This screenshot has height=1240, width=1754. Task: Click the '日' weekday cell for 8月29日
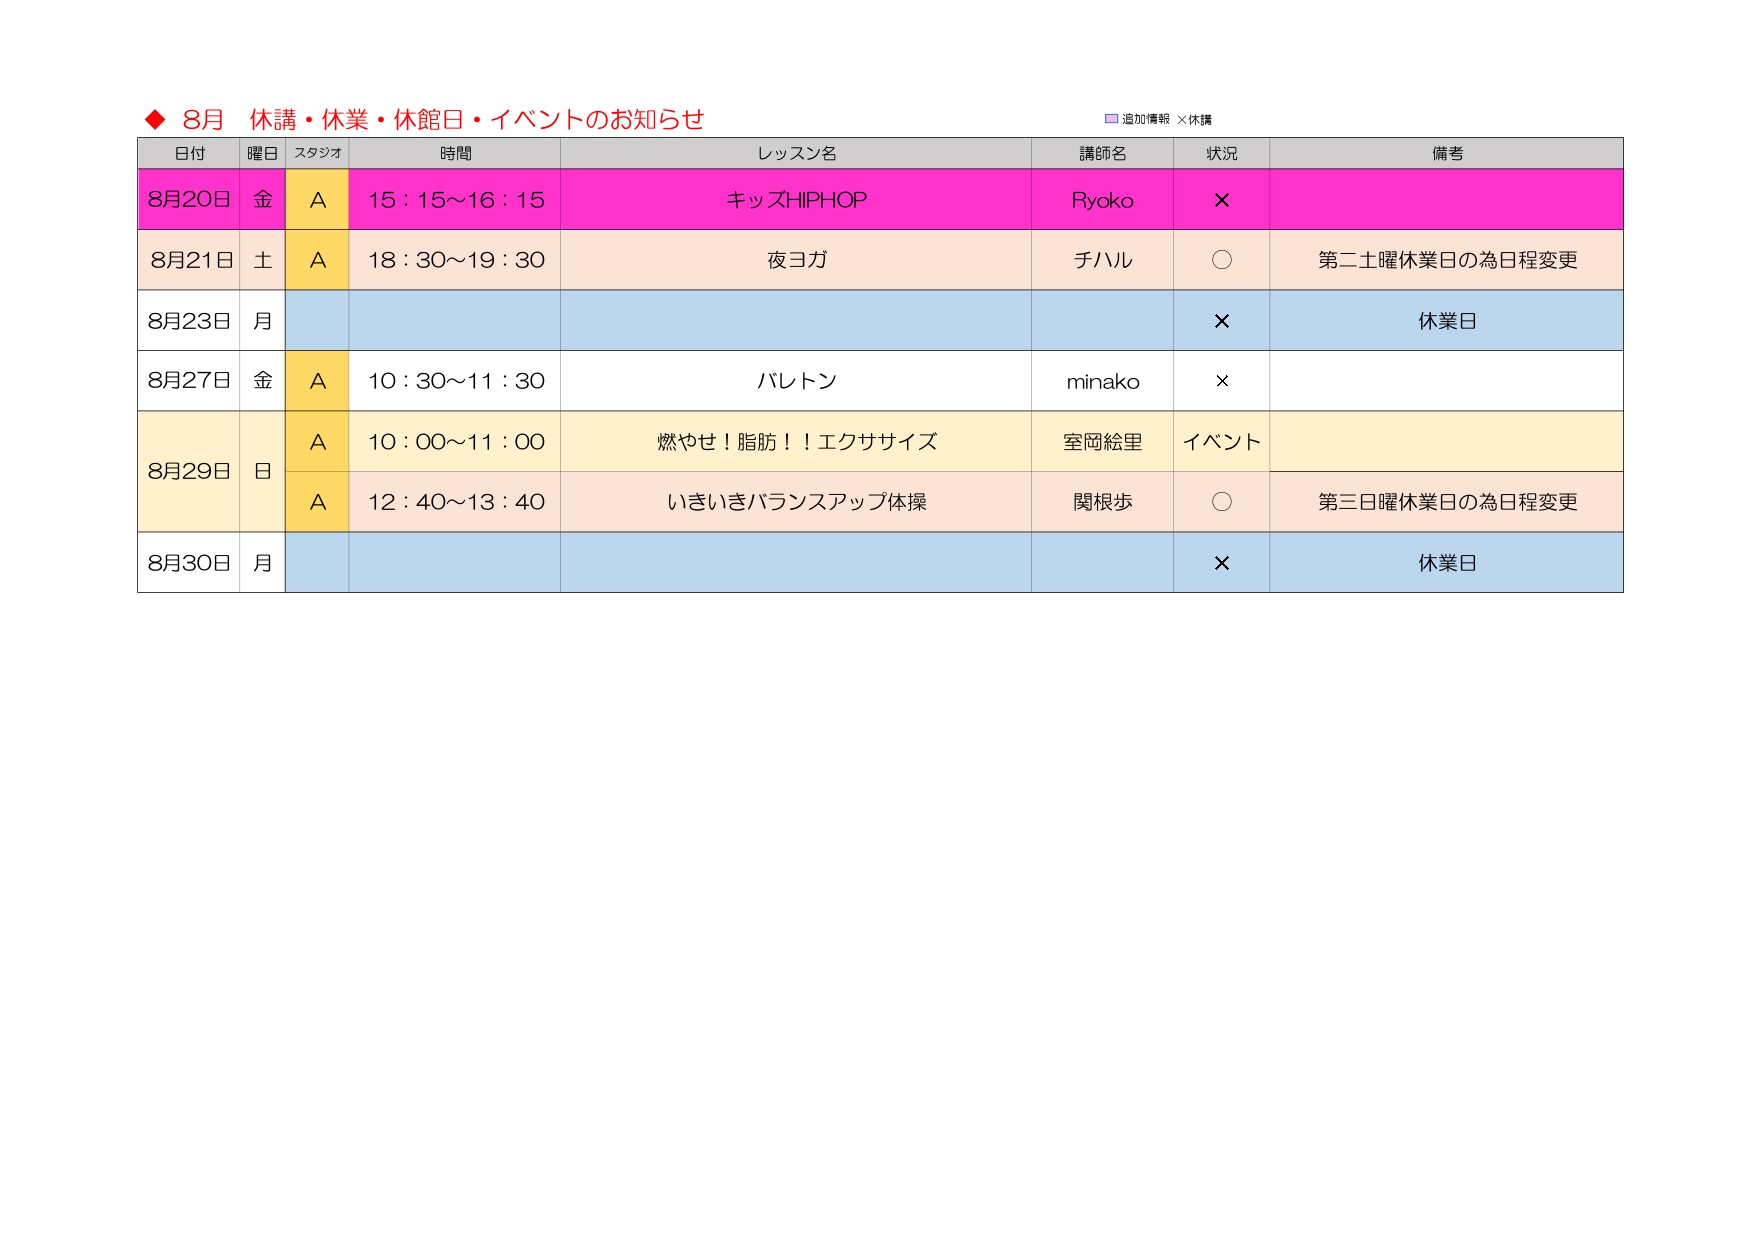pos(262,471)
